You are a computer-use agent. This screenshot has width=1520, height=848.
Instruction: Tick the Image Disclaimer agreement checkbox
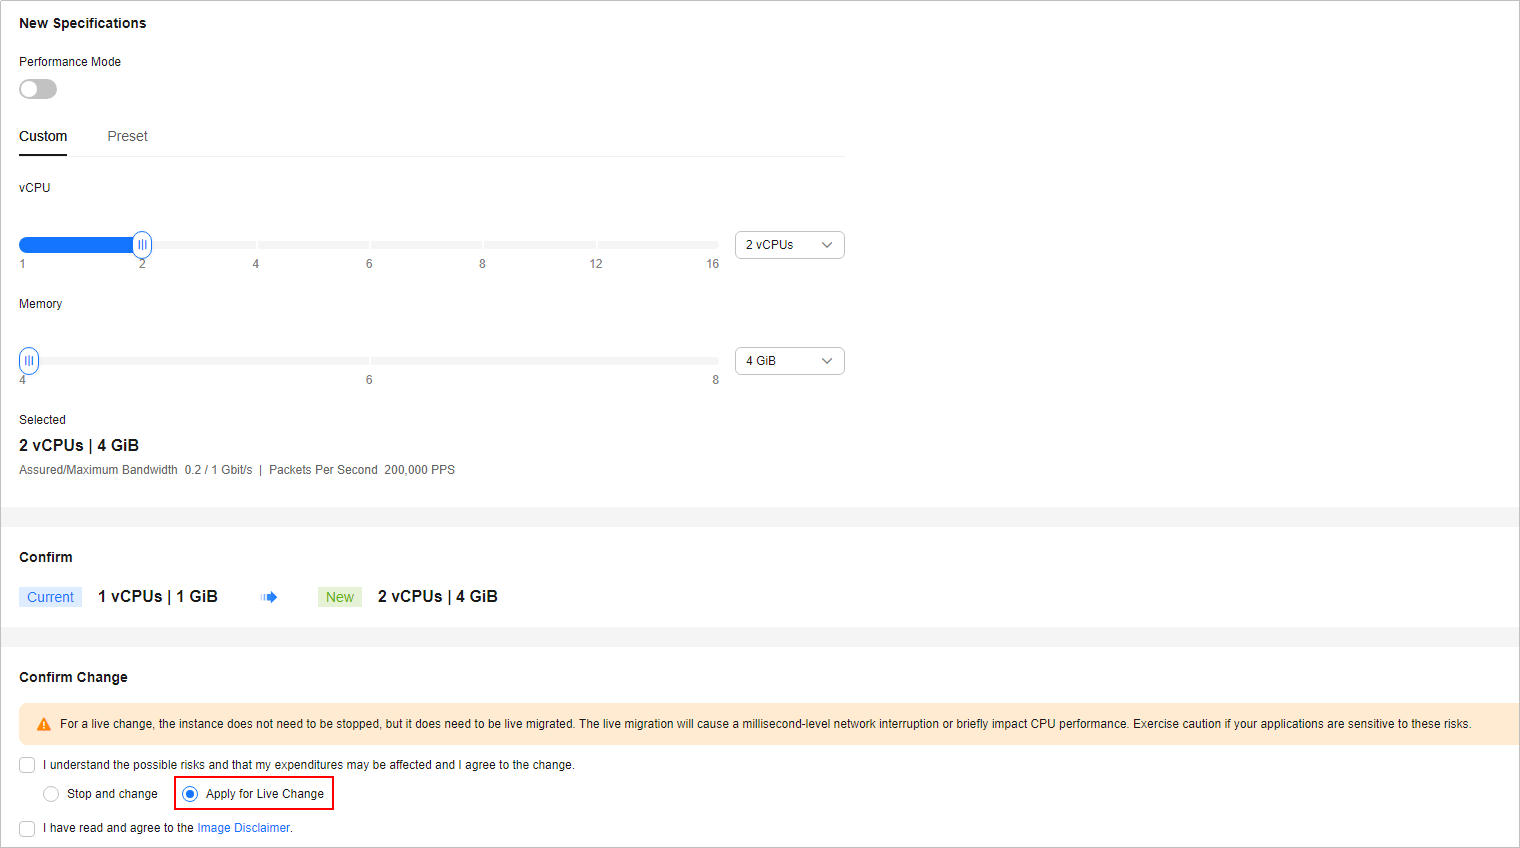point(27,828)
